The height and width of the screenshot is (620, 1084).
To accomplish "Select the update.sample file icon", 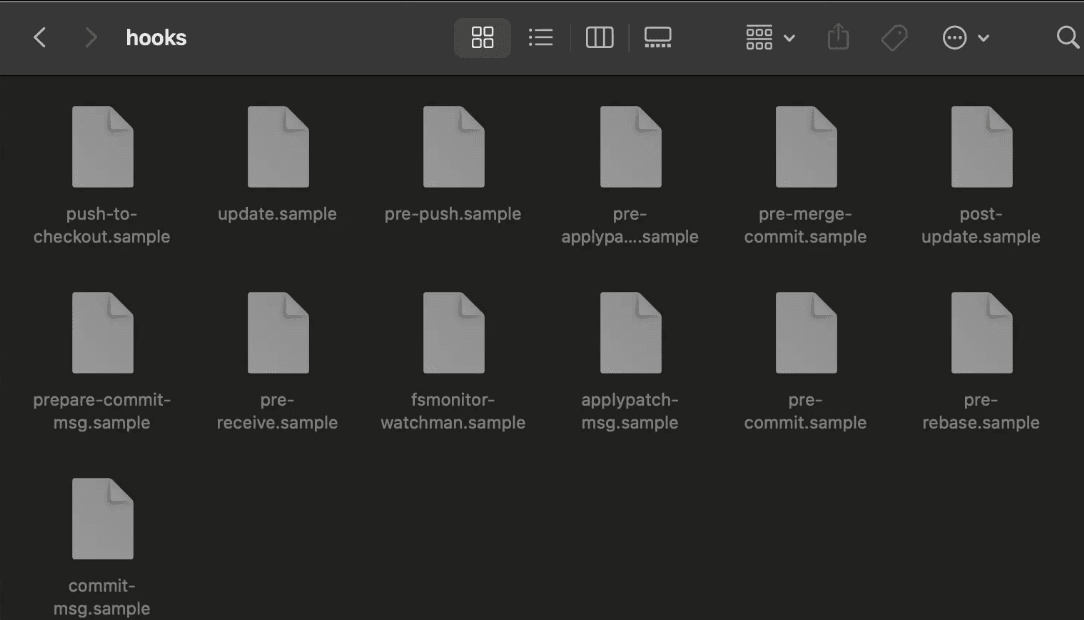I will pyautogui.click(x=277, y=148).
